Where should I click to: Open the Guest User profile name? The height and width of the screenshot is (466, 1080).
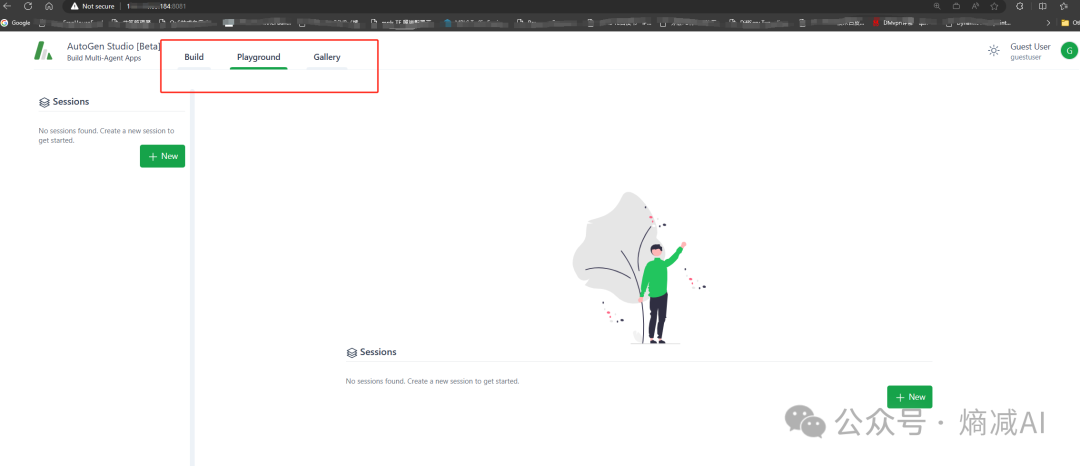point(1030,47)
